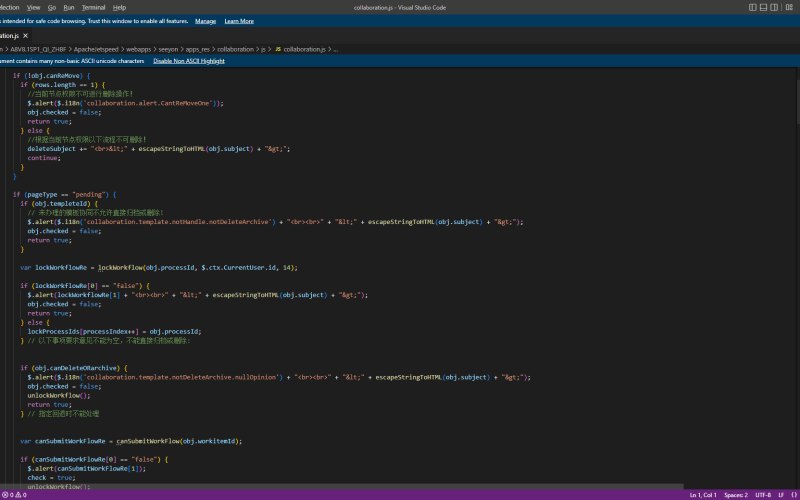Screen dimensions: 800x500
Task: Click '$.alert(canSubmitWorkFlowRe[1]);' line
Action: 87,468
